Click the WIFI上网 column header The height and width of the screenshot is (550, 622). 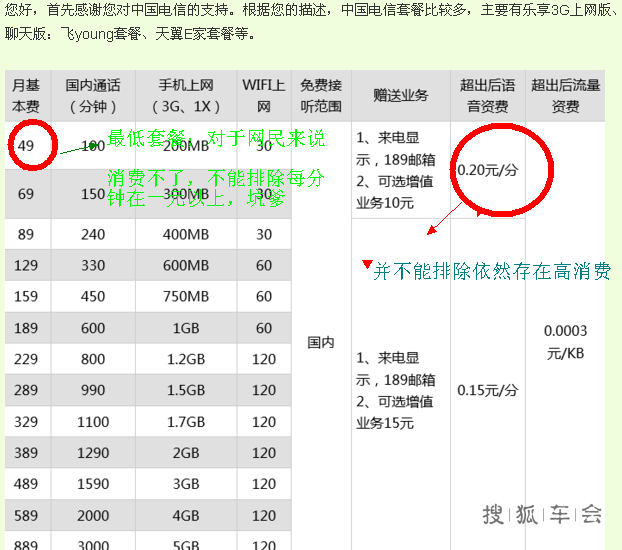(x=264, y=96)
